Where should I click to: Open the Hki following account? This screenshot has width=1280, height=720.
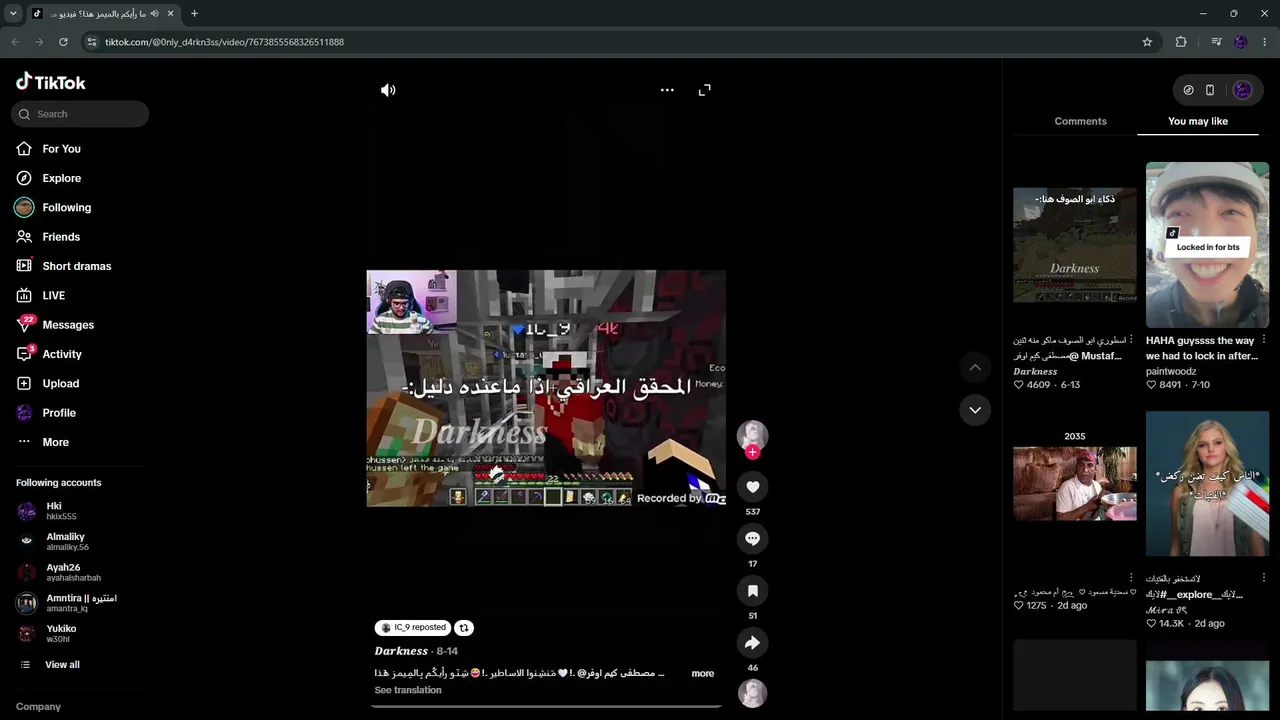[60, 511]
